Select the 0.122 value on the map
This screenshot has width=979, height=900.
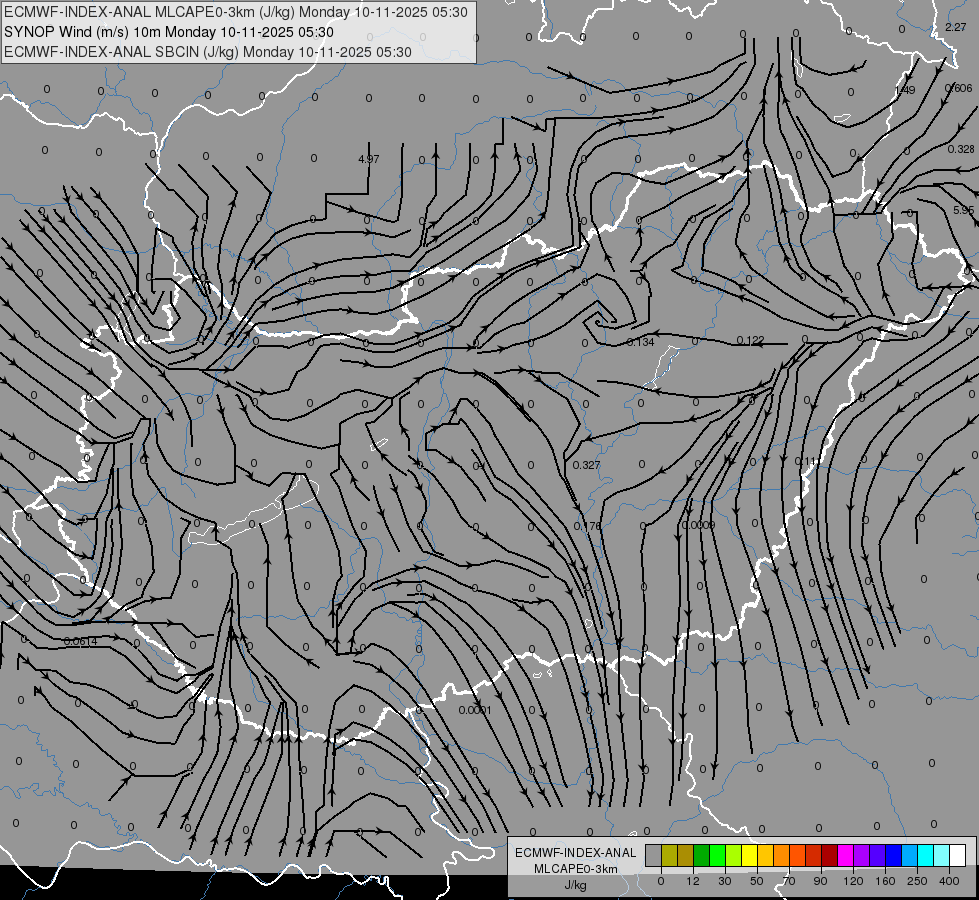pyautogui.click(x=750, y=340)
